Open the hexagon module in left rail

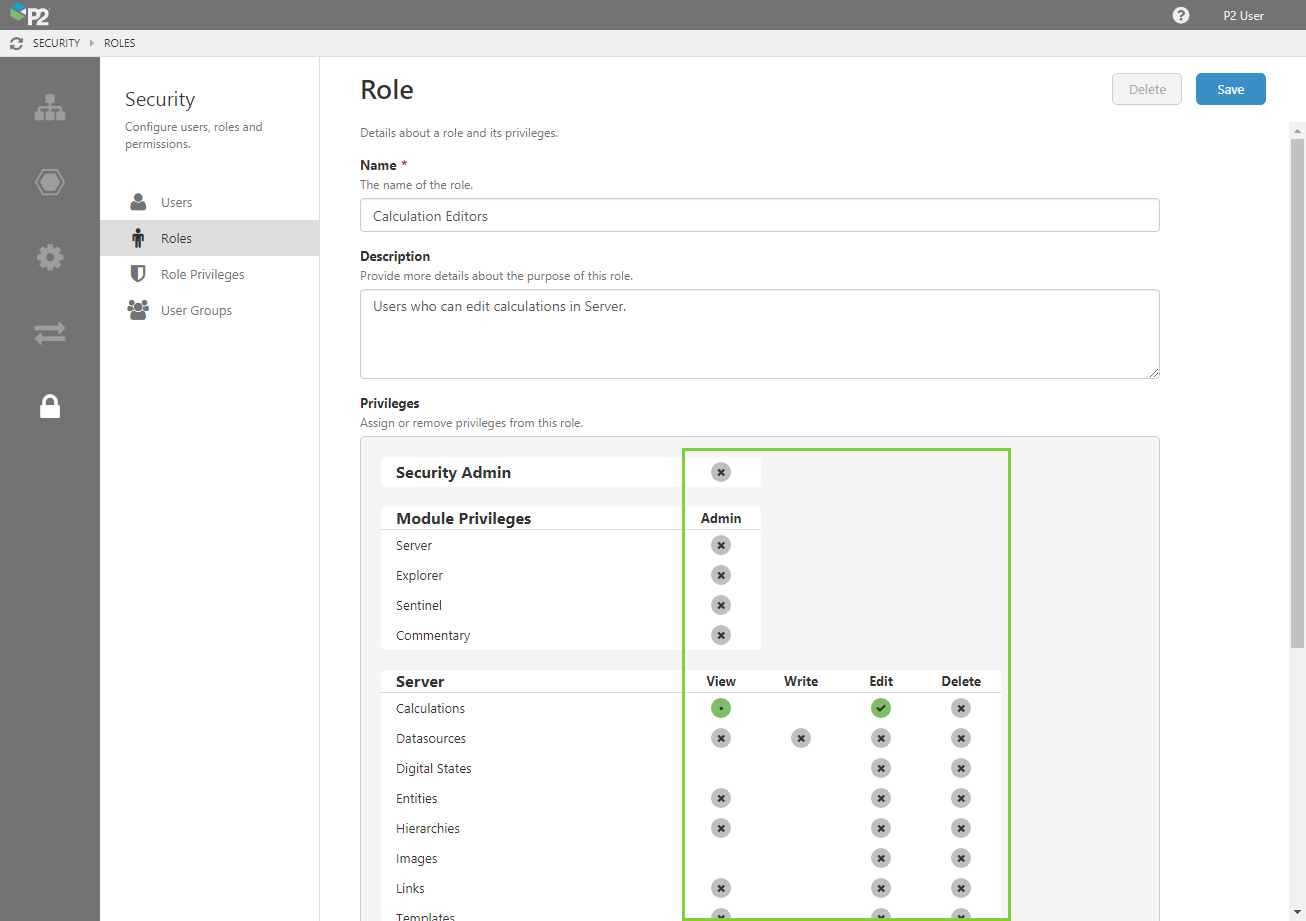coord(50,182)
